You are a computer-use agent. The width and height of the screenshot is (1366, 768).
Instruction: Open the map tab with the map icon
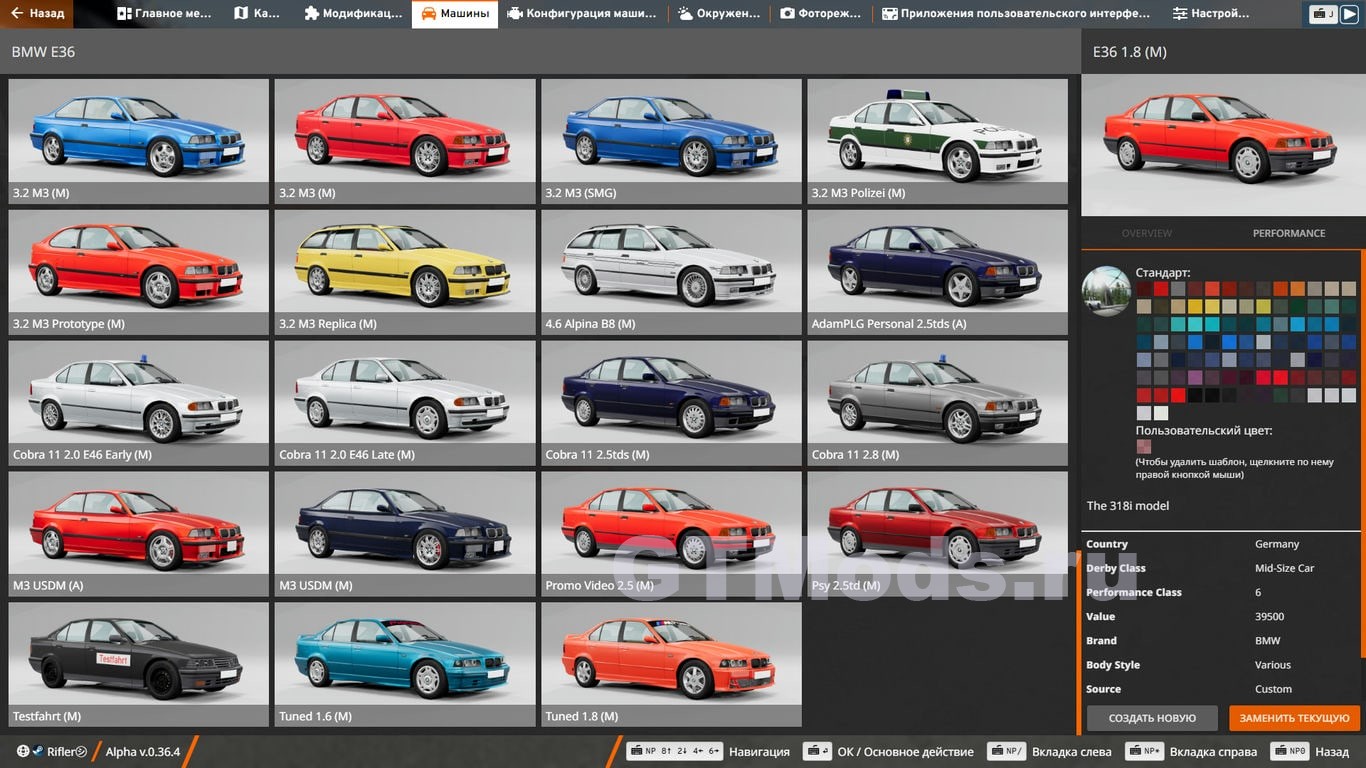257,14
